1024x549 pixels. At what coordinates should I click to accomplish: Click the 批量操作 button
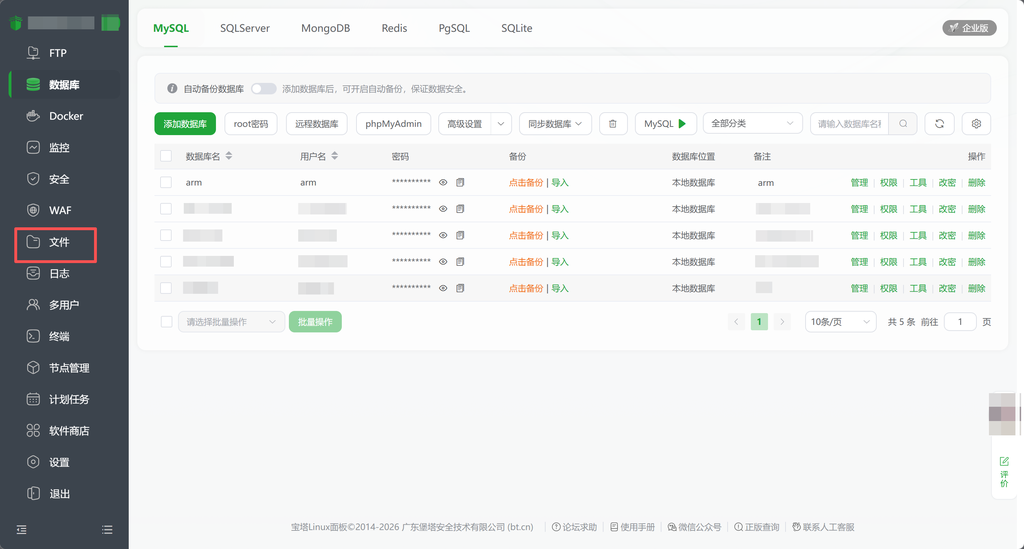coord(315,322)
